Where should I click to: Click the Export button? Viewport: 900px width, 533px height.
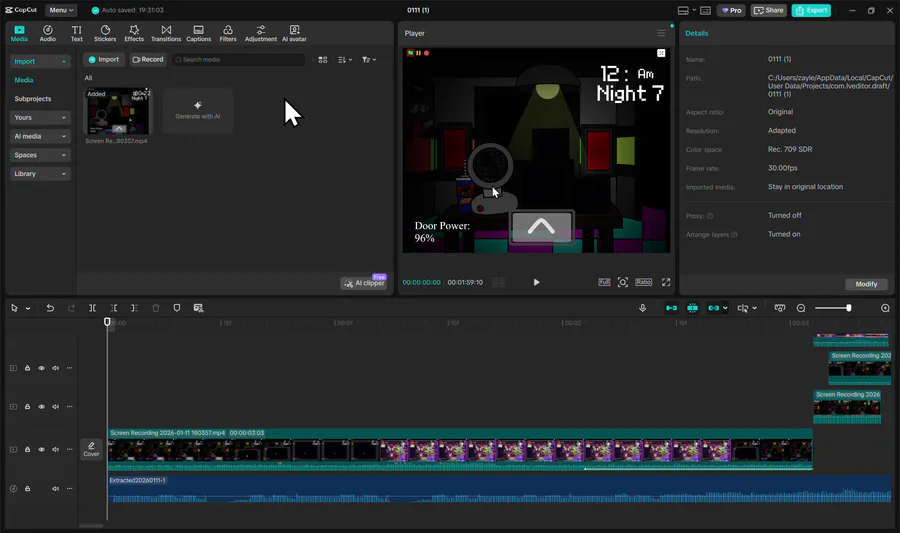(811, 10)
